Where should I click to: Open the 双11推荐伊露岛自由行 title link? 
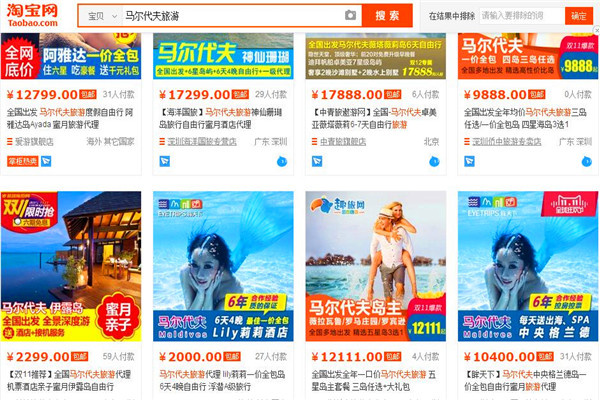(69, 380)
